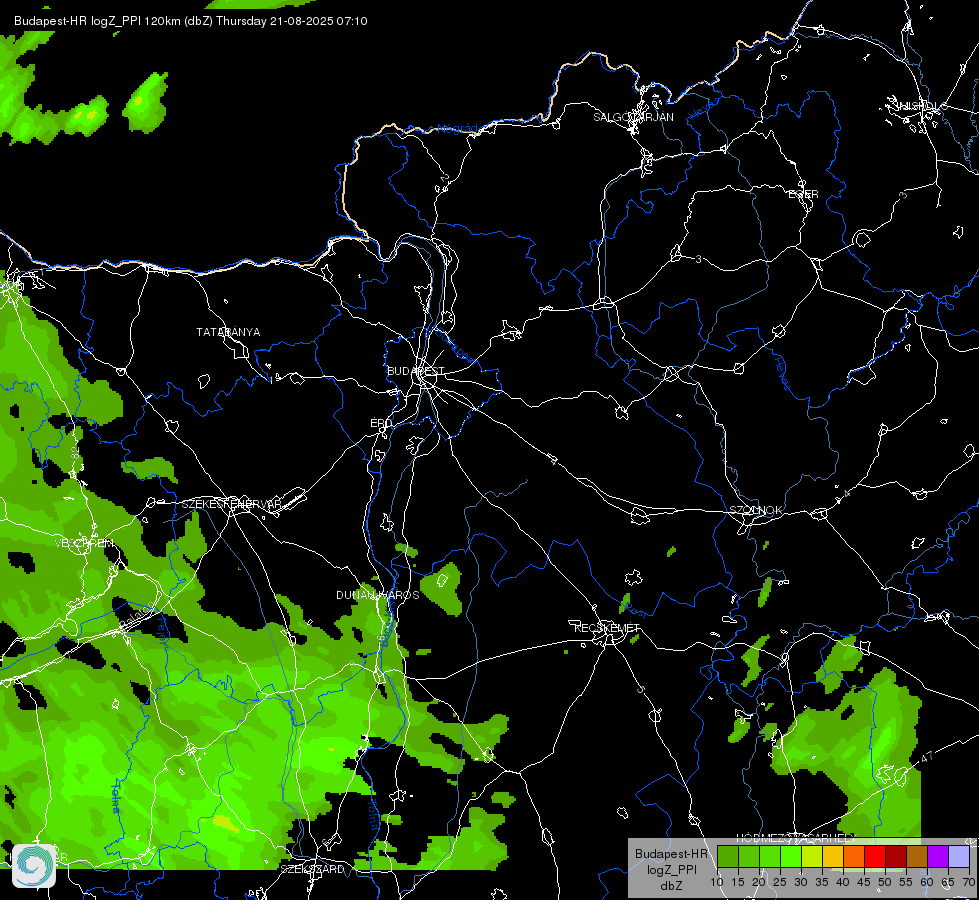Select the 25-30 dBZ bright green legend swatch

[x=790, y=856]
